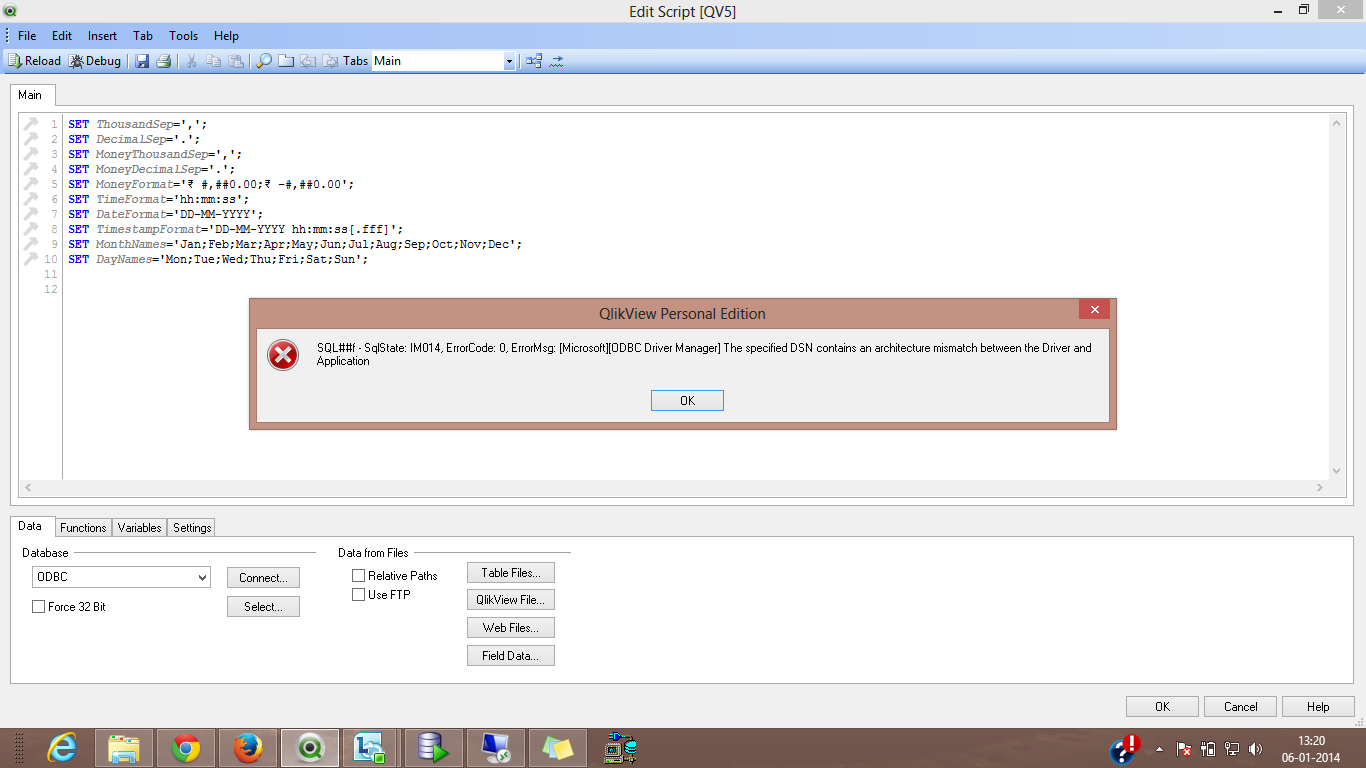Click the volume speaker tray icon
The height and width of the screenshot is (768, 1366).
[1255, 748]
